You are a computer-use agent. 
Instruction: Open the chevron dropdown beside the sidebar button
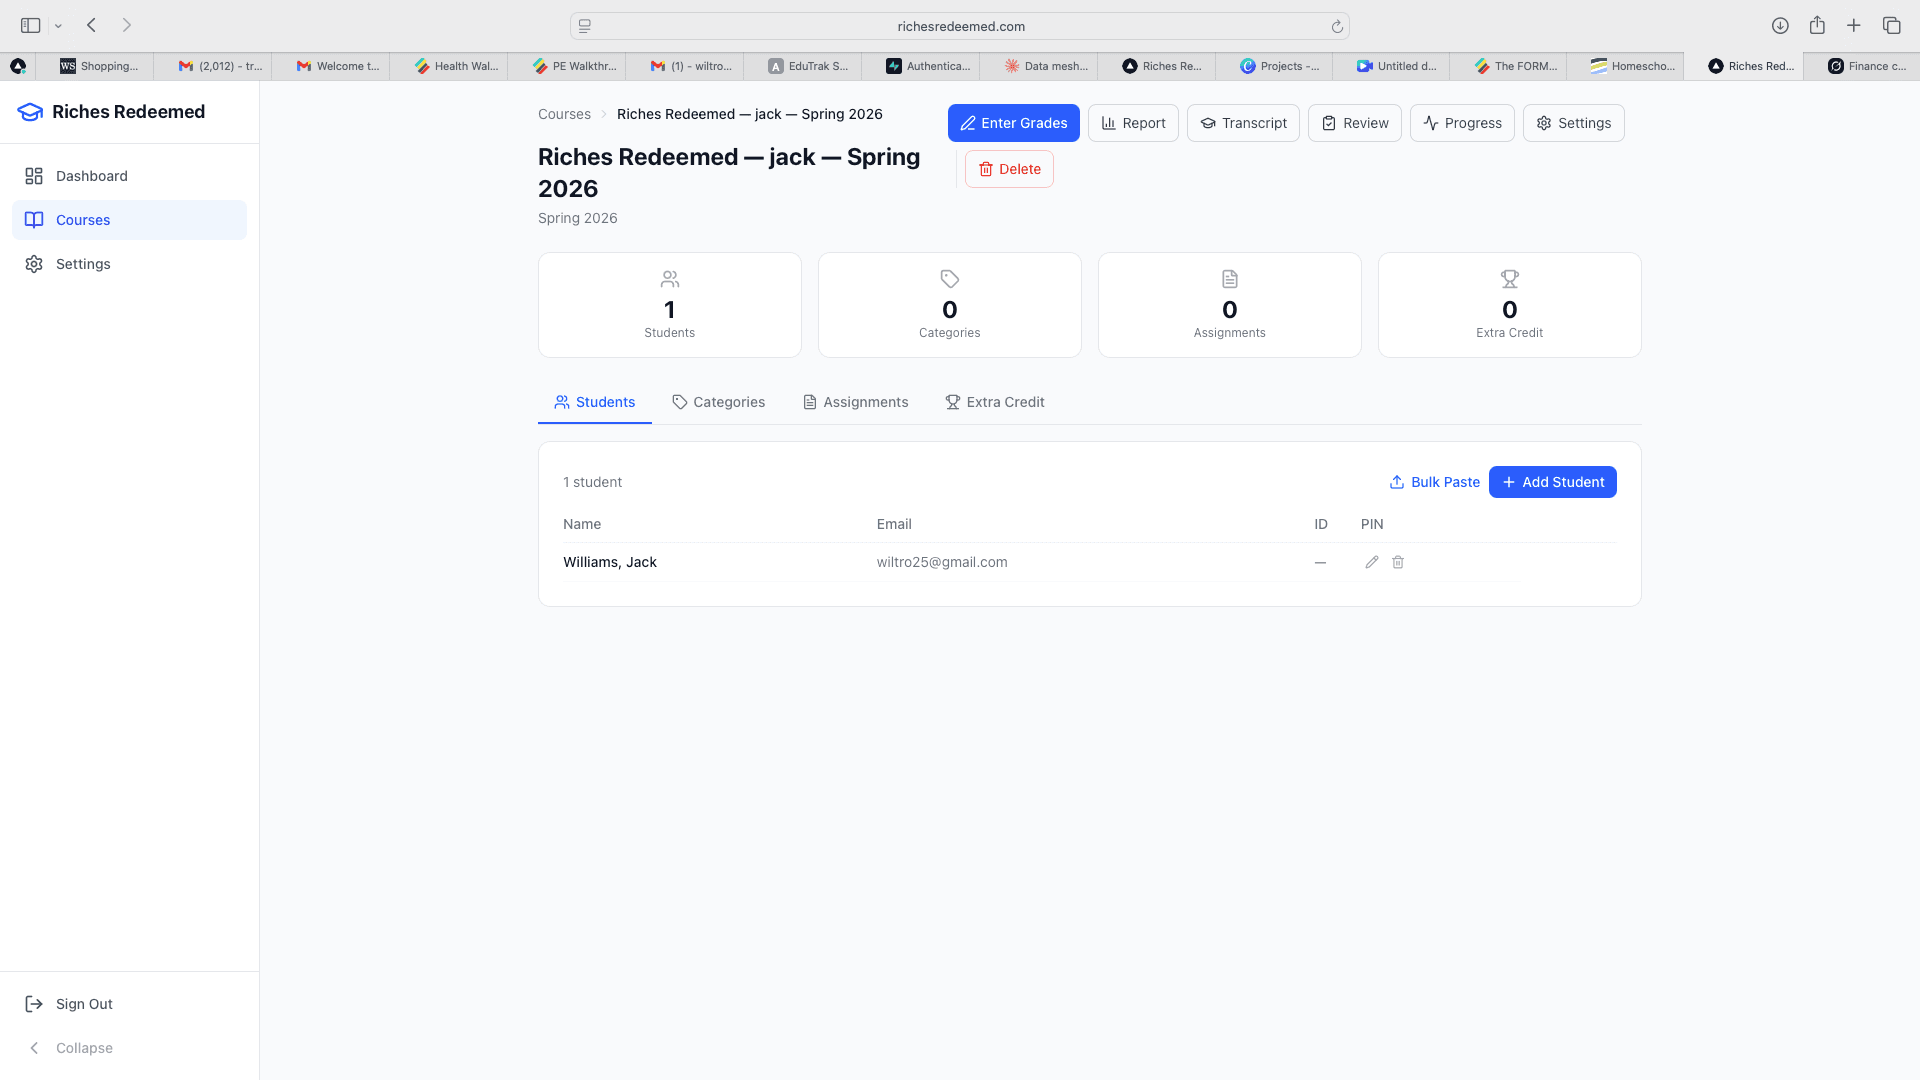(57, 25)
